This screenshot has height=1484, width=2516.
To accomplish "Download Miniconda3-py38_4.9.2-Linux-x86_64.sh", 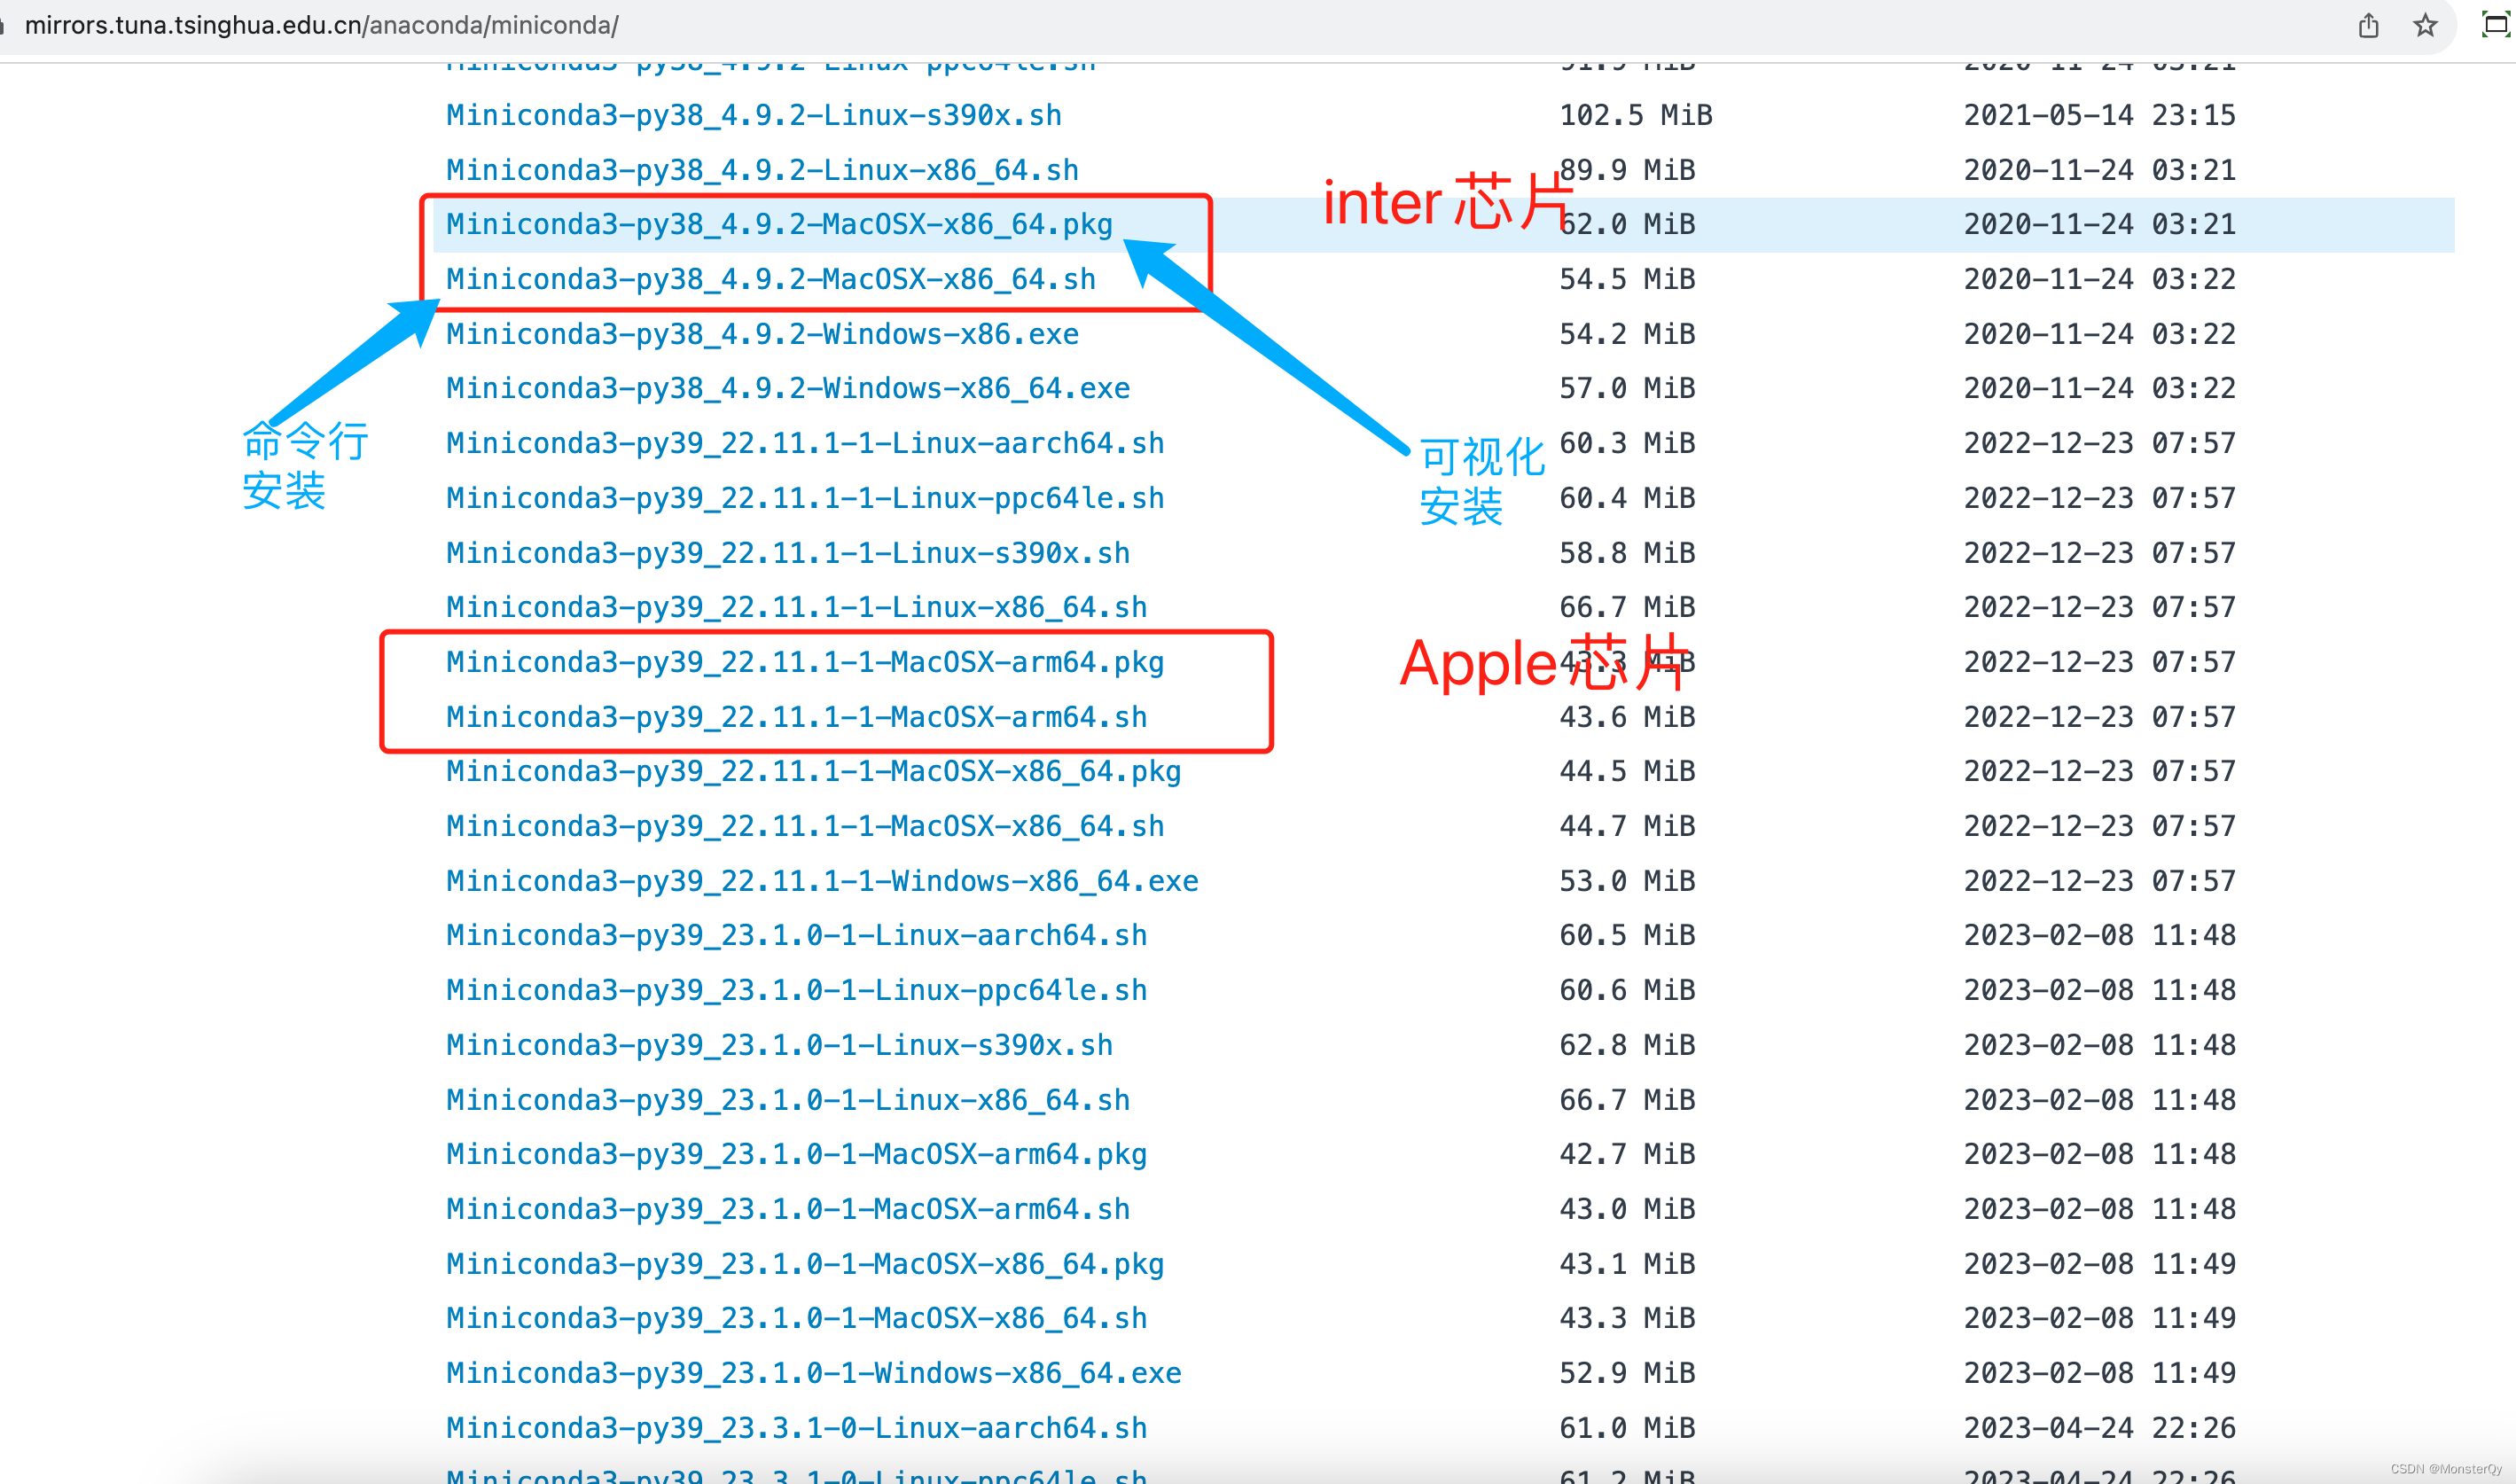I will tap(762, 170).
